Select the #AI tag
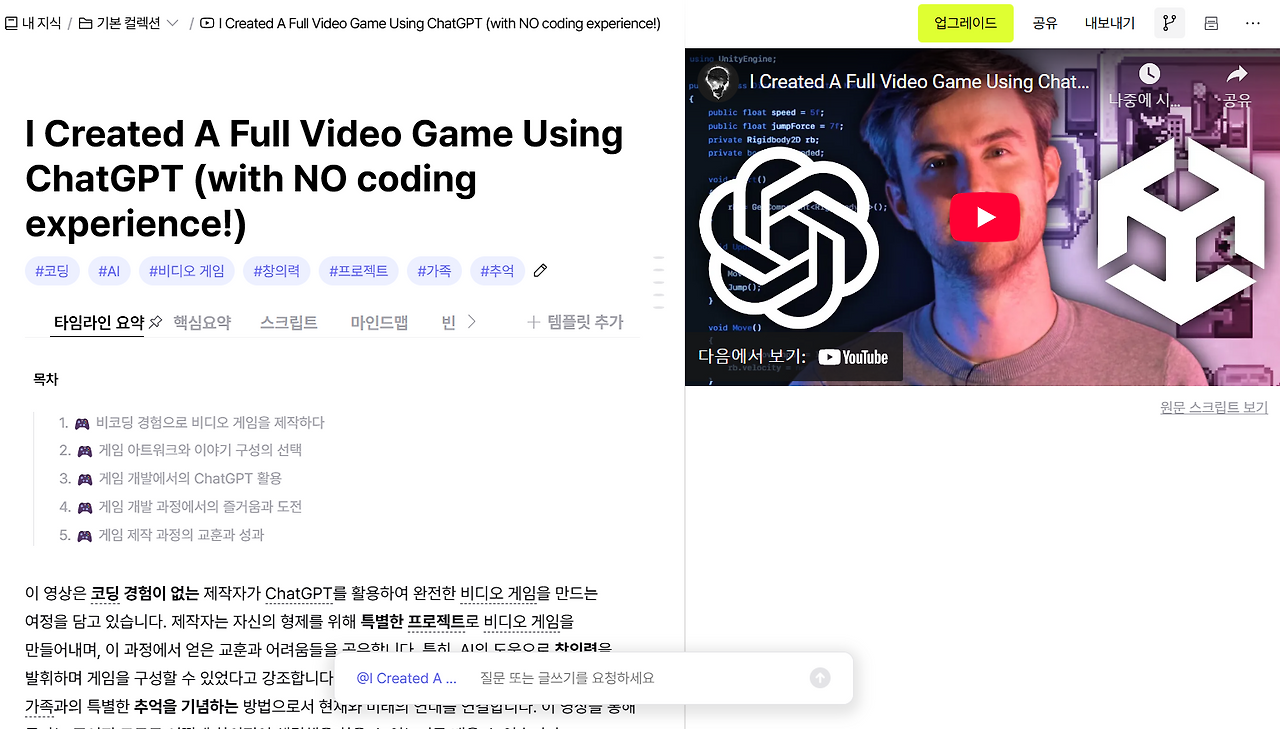 point(109,271)
